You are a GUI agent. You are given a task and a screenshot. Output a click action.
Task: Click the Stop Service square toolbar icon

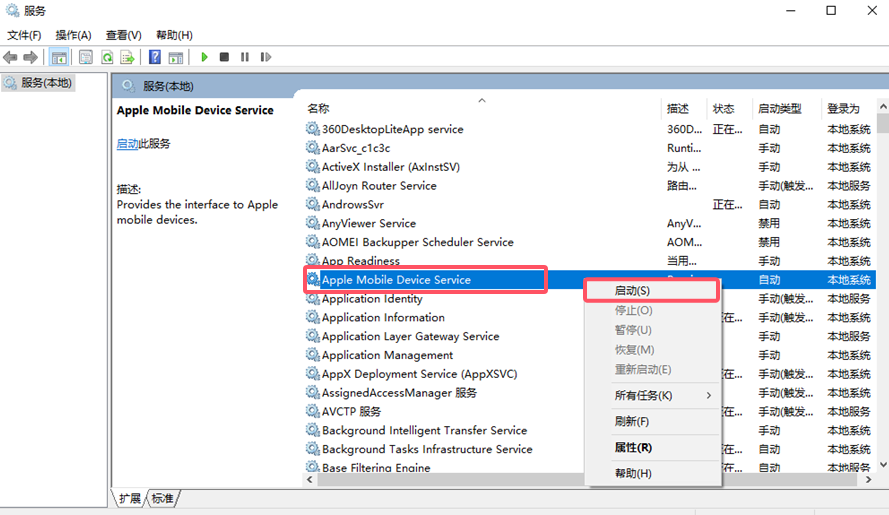[225, 57]
